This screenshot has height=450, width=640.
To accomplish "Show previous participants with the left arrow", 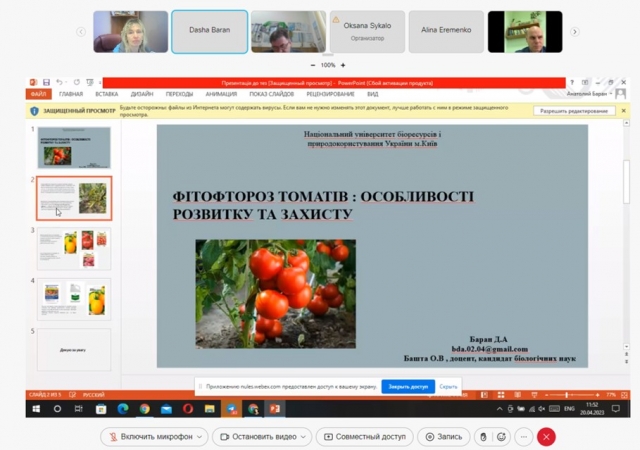I will (x=81, y=32).
